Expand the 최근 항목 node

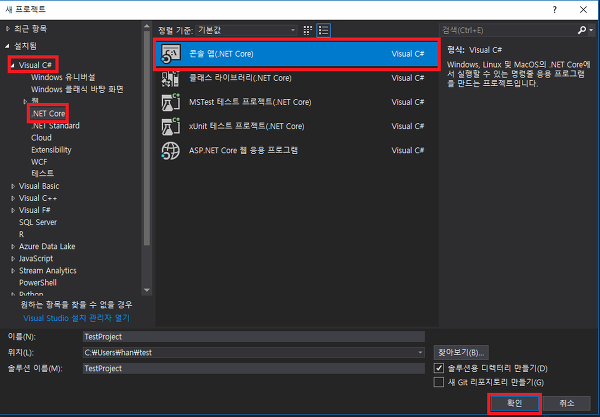[8, 29]
